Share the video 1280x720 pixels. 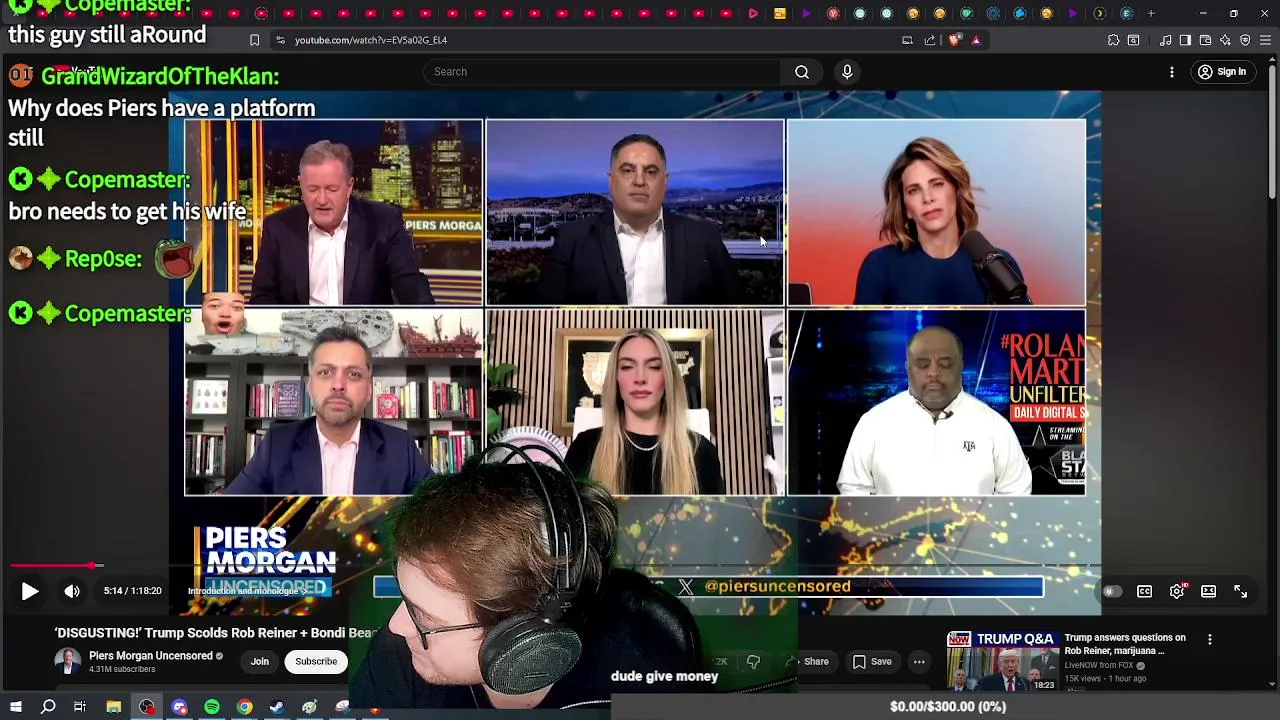(x=807, y=662)
